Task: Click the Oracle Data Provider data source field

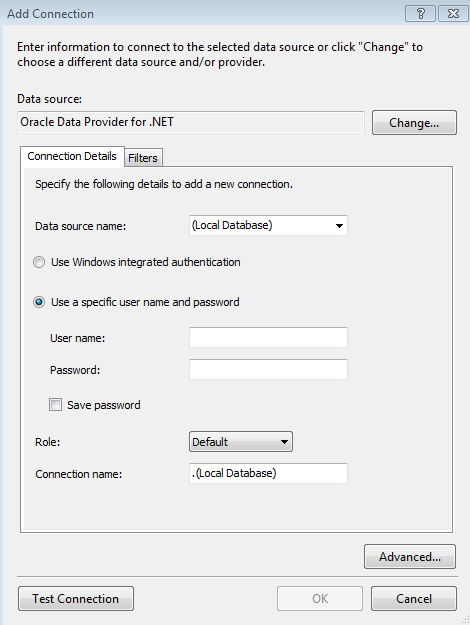Action: coord(191,122)
